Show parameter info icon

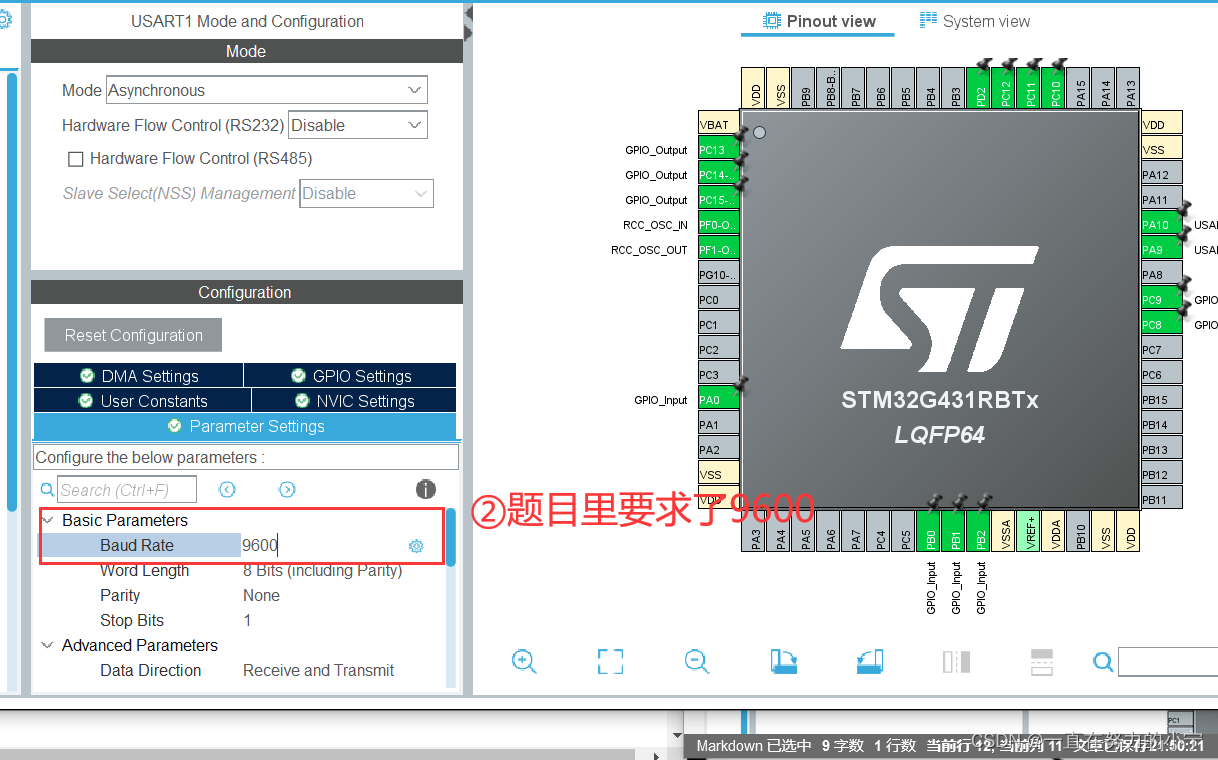pyautogui.click(x=426, y=489)
